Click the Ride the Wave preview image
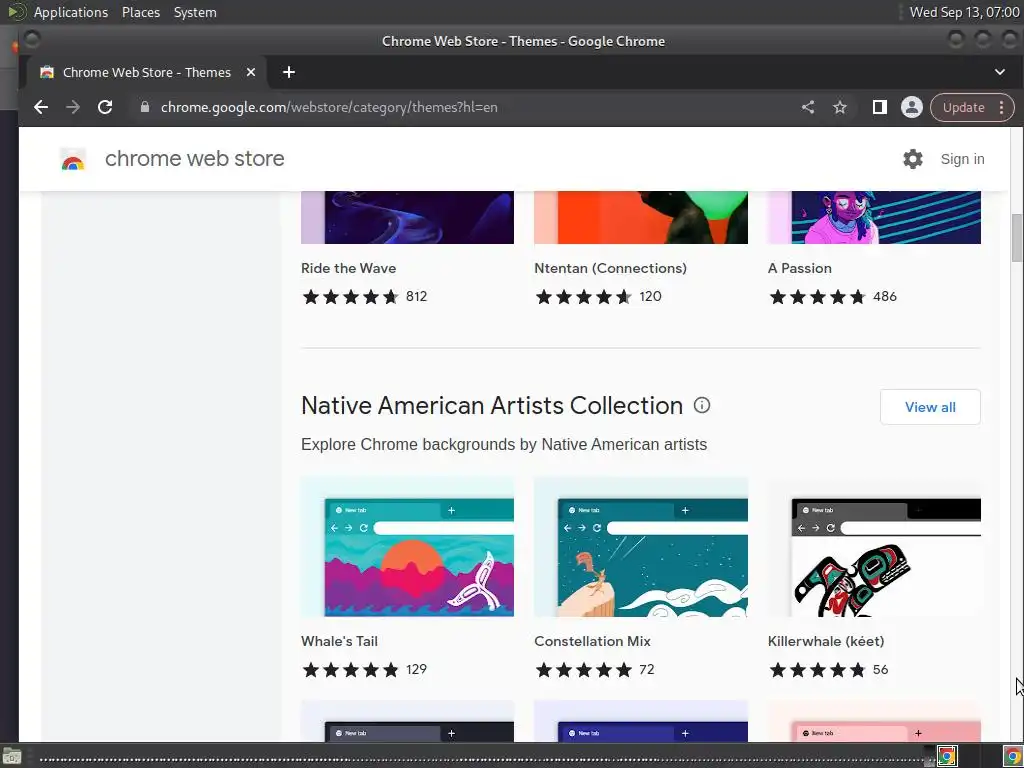Screen dimensions: 1024x768 click(x=408, y=217)
